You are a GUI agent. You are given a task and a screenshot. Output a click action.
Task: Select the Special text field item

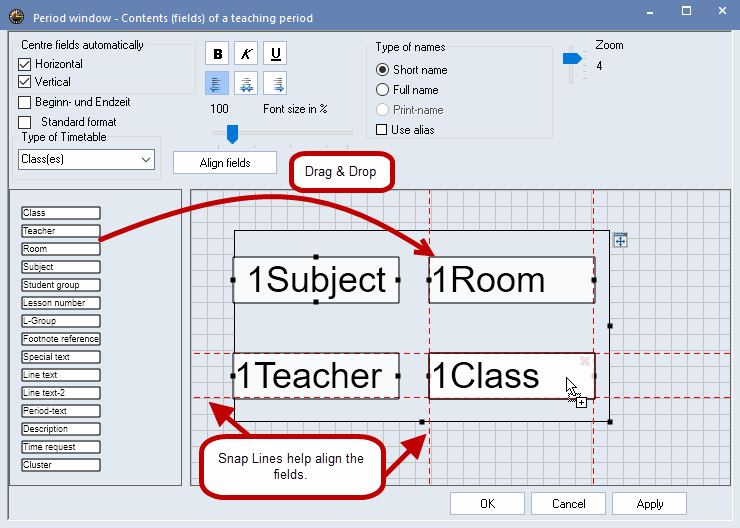[61, 357]
